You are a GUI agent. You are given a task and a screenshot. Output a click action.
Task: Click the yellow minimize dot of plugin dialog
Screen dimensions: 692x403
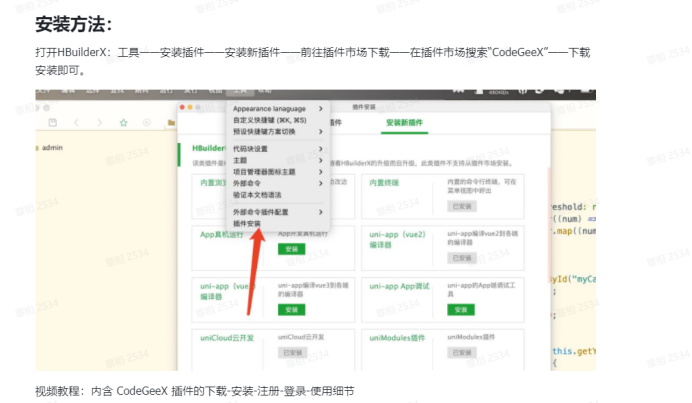coord(190,107)
